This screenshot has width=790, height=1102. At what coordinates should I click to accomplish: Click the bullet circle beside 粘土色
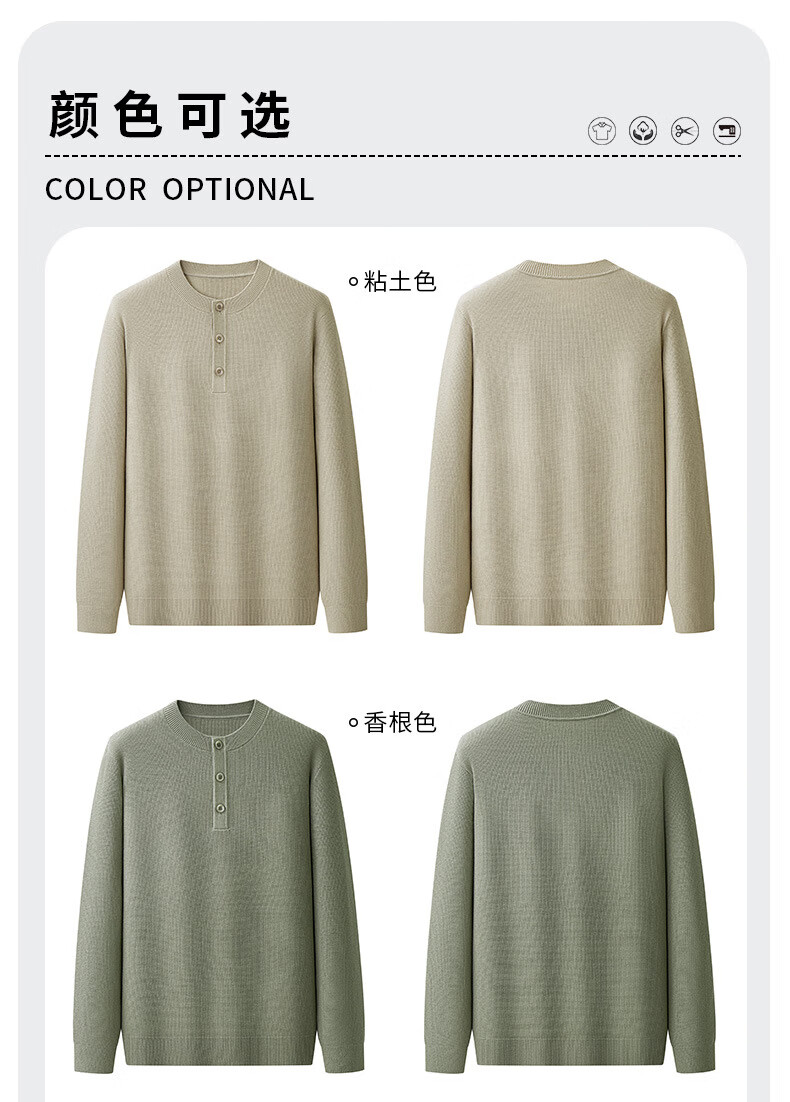(x=354, y=283)
